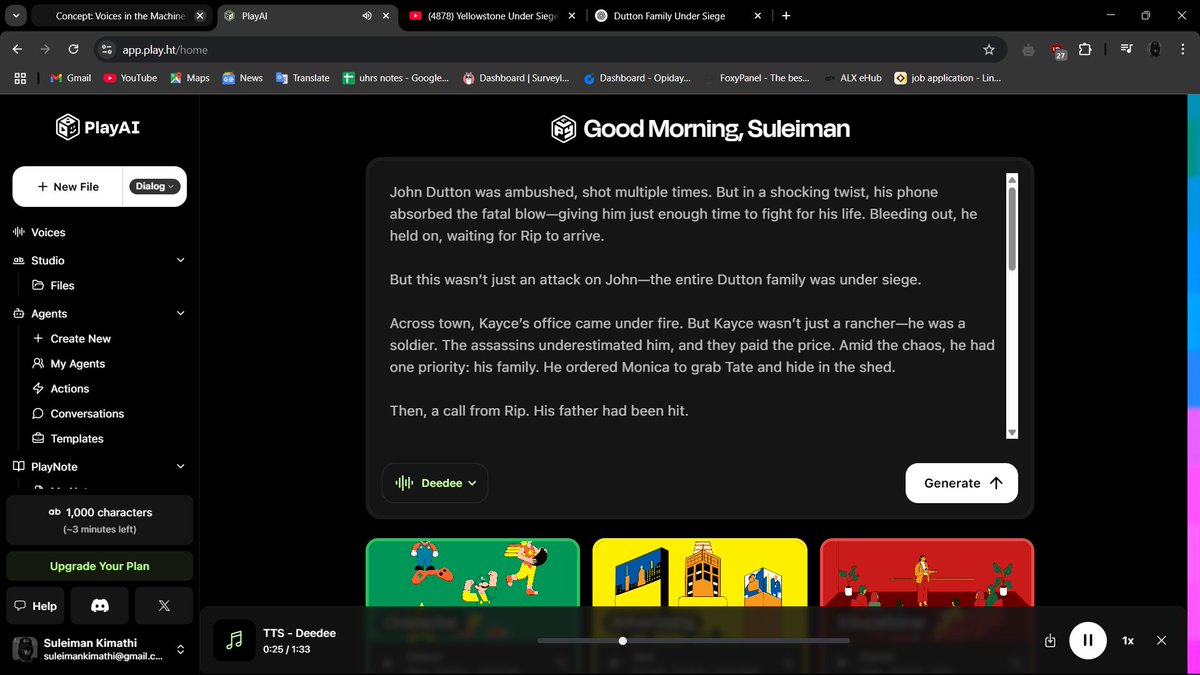
Task: Open the YouTube bookmark
Action: click(130, 78)
